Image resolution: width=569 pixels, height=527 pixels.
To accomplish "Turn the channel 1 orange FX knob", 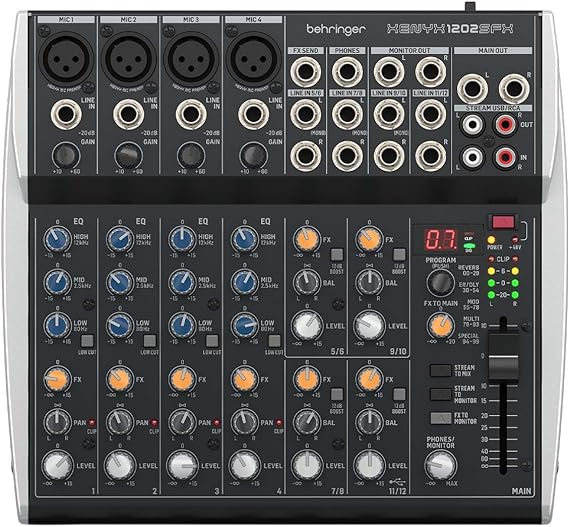I will pos(57,379).
